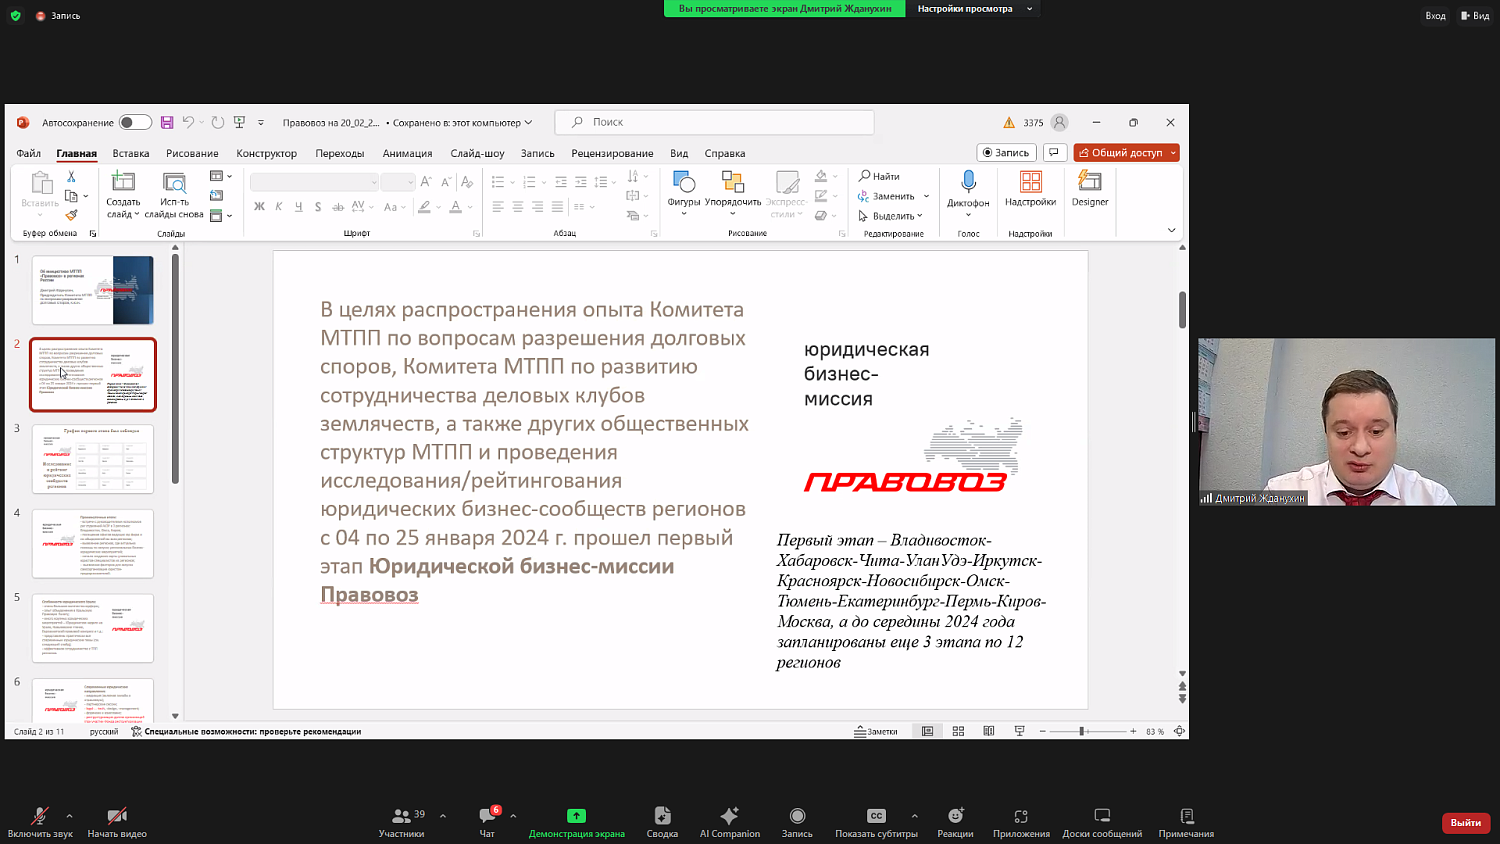Image resolution: width=1500 pixels, height=844 pixels.
Task: Click the Запись button in ribbon header
Action: (x=1006, y=152)
